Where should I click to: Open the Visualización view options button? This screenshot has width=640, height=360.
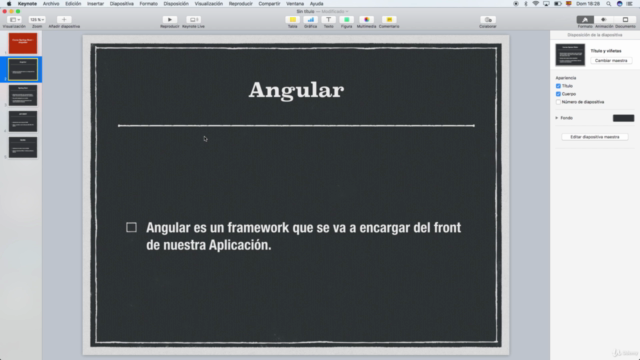click(x=14, y=20)
